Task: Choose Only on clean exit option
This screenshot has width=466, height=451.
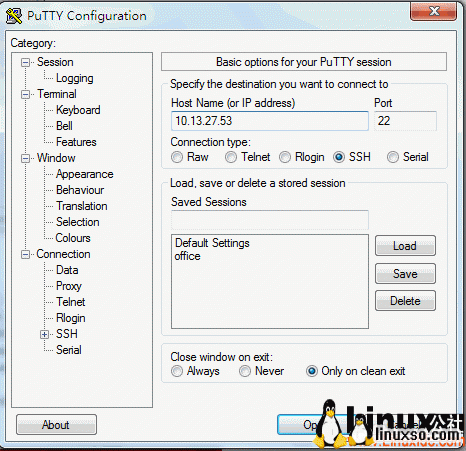Action: coord(312,371)
